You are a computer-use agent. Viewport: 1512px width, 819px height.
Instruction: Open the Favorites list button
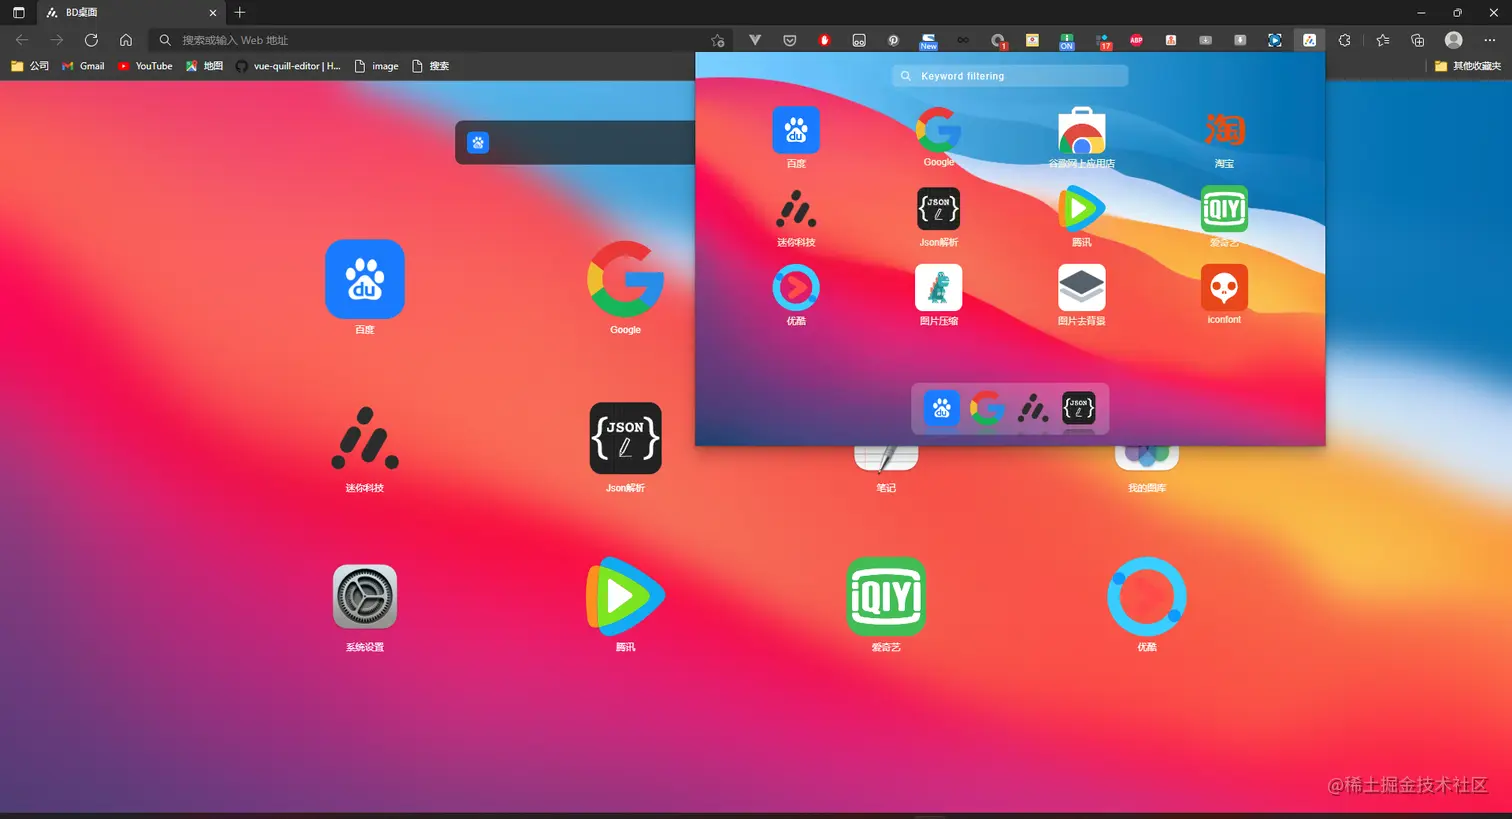pyautogui.click(x=1383, y=40)
